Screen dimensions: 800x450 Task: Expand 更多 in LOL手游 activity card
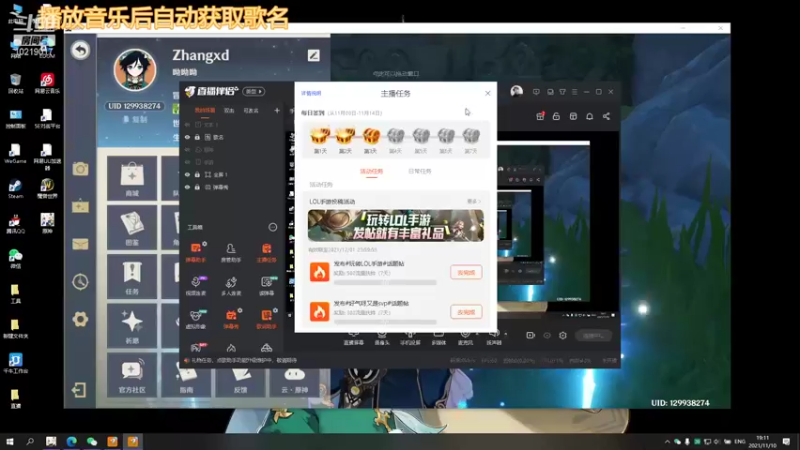pos(474,202)
